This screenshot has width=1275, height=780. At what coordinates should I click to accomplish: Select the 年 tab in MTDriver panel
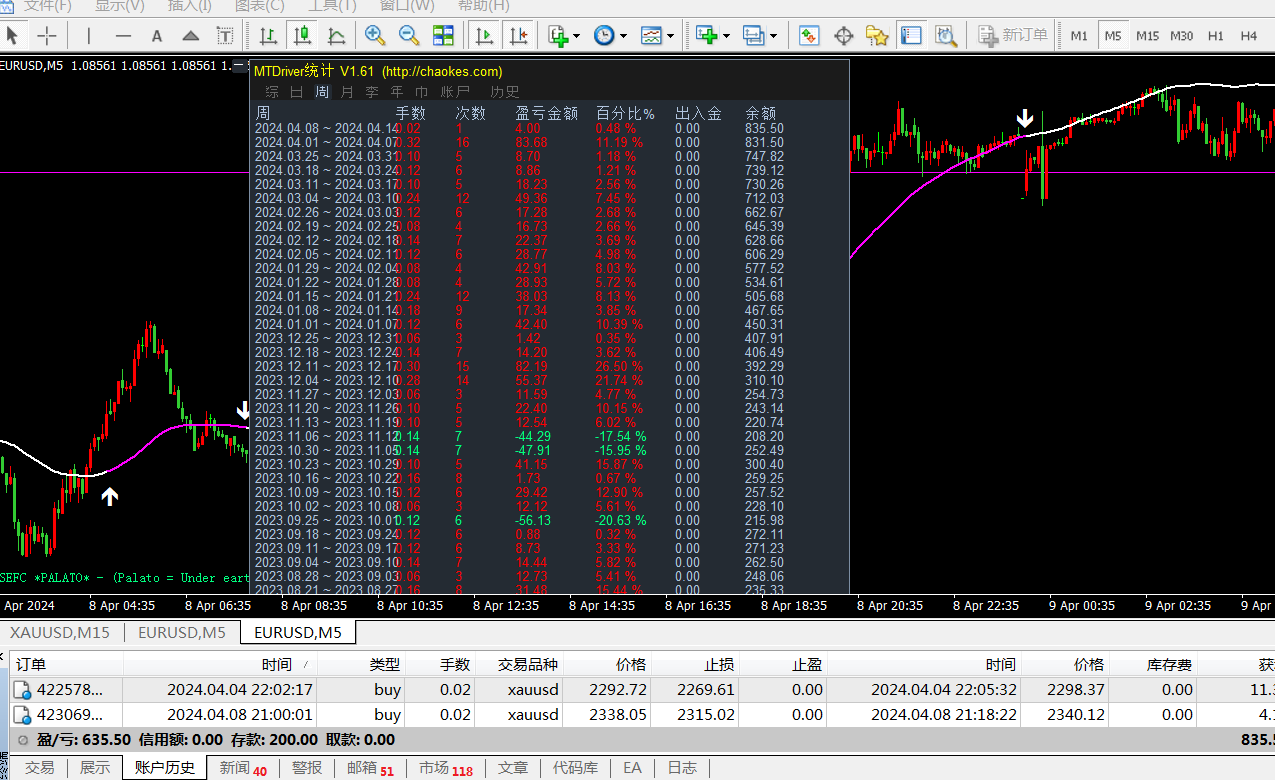point(397,92)
